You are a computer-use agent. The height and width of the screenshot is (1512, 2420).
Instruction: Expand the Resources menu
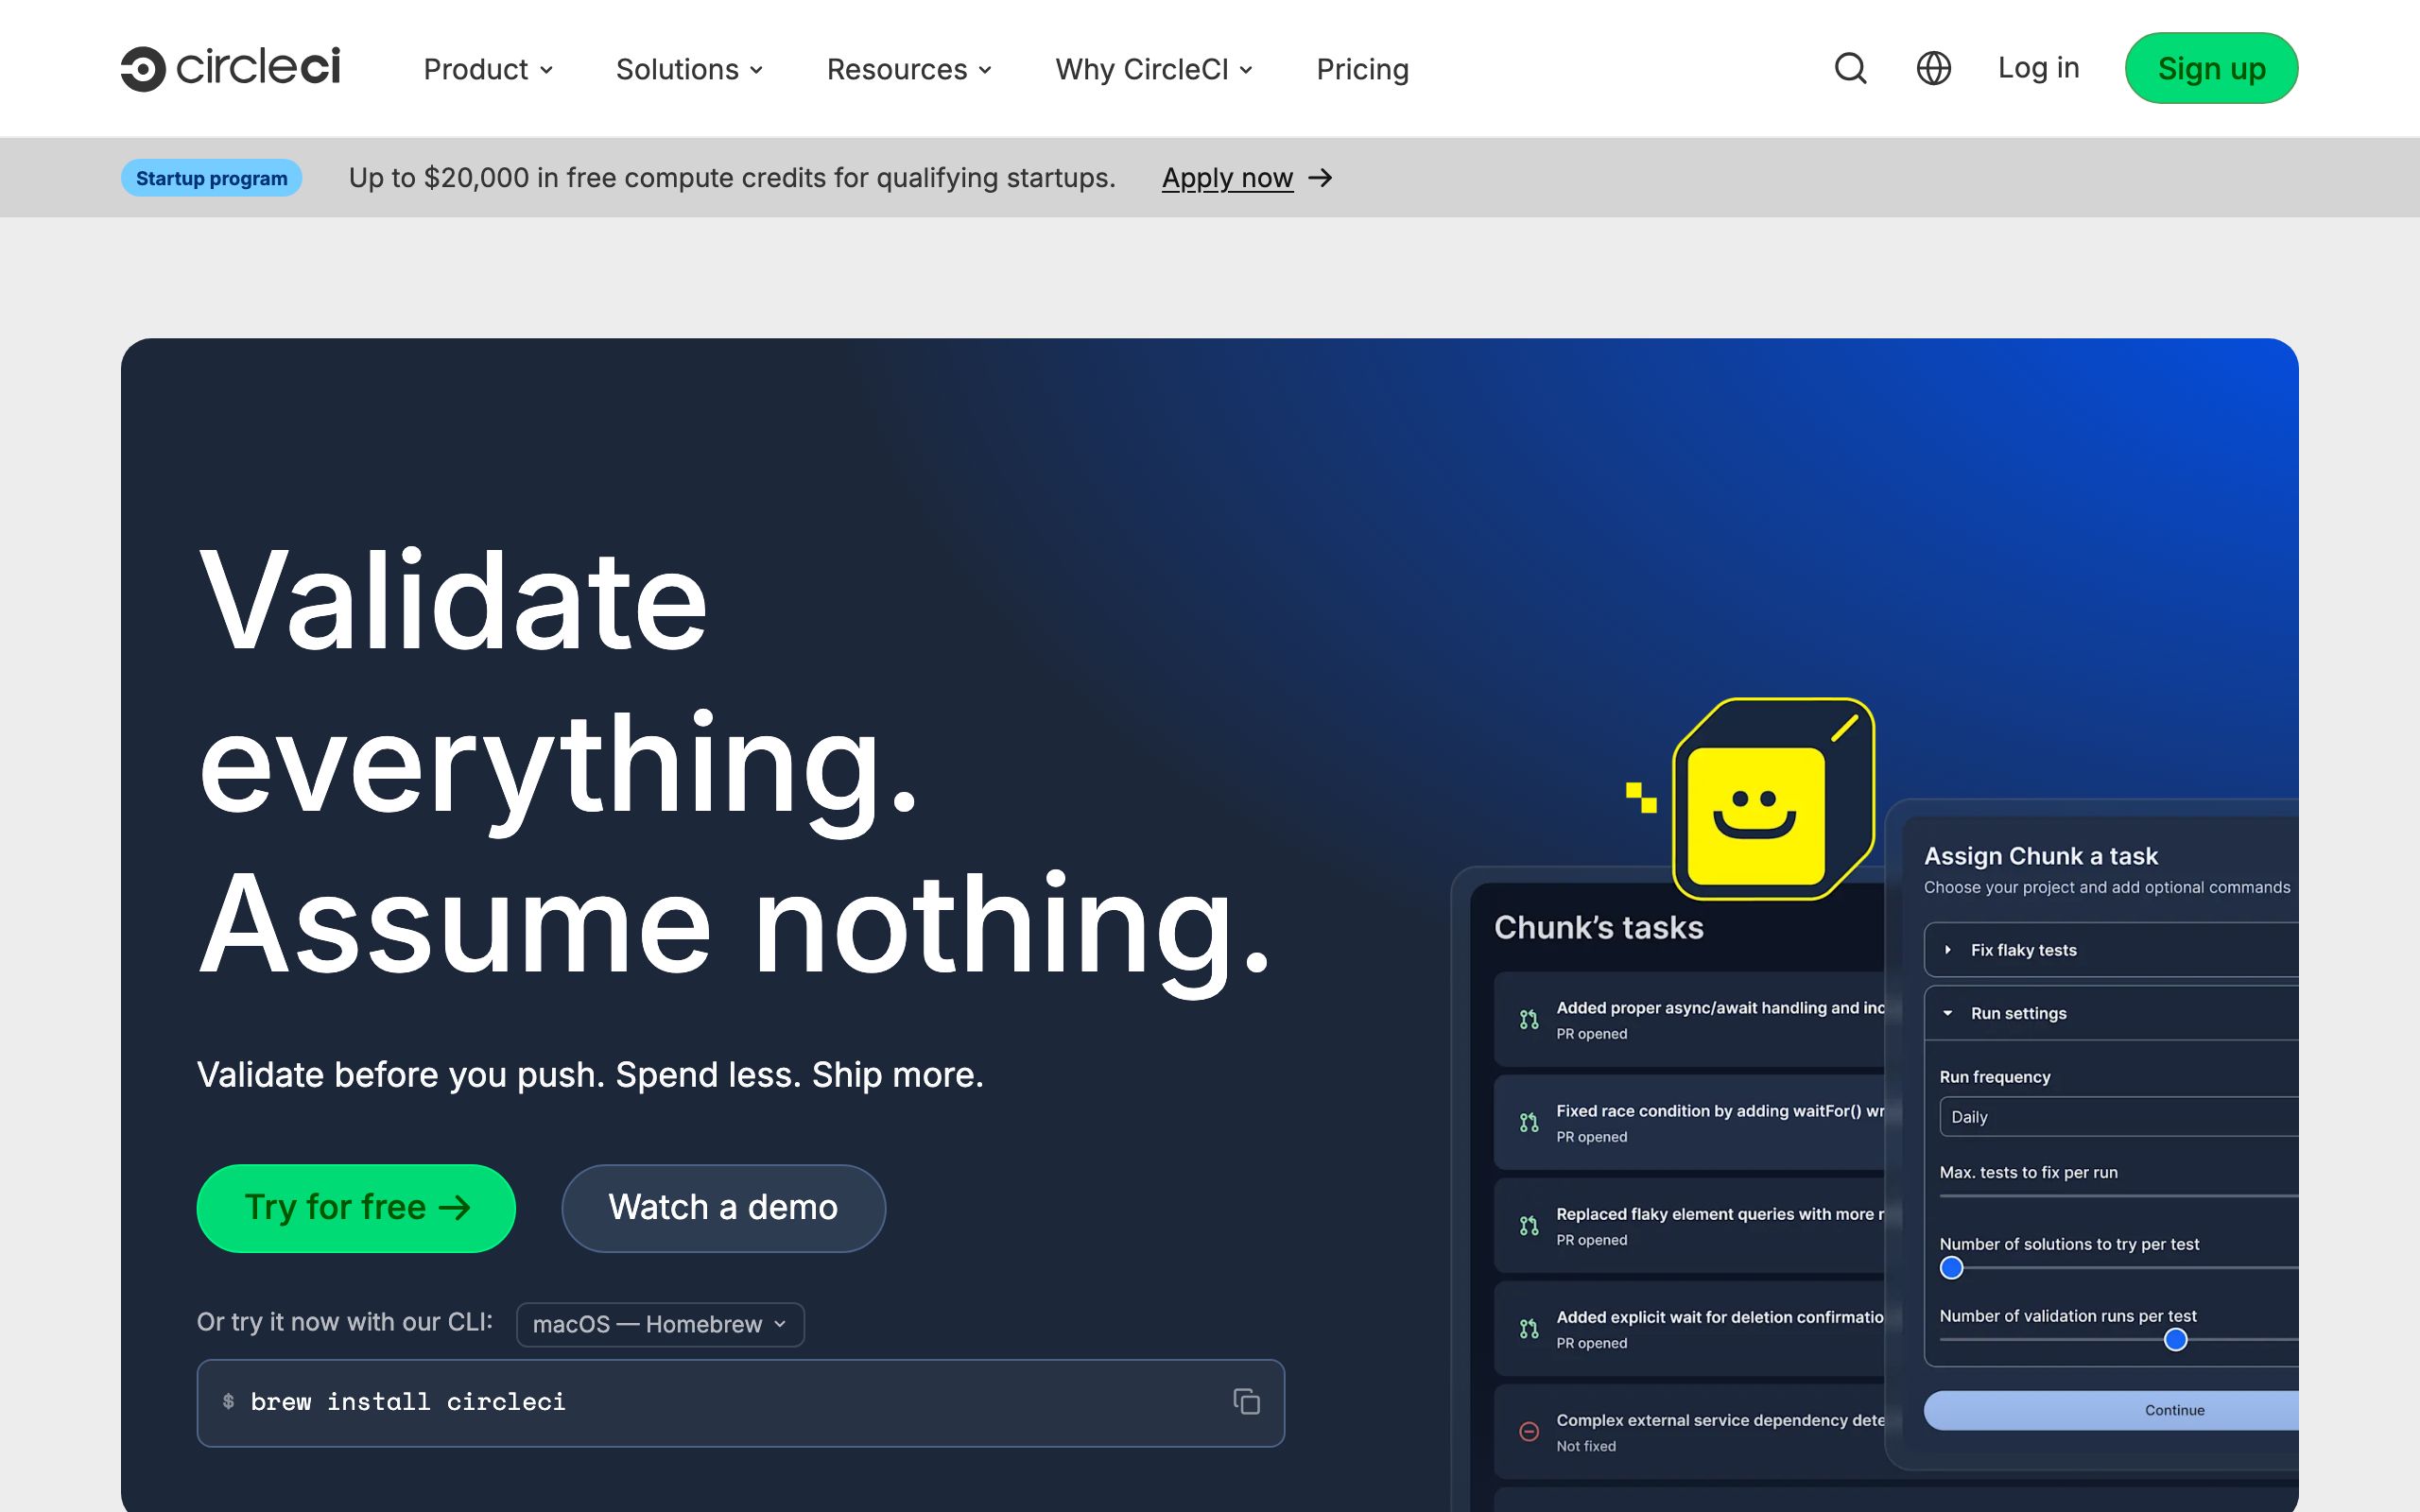pos(909,69)
